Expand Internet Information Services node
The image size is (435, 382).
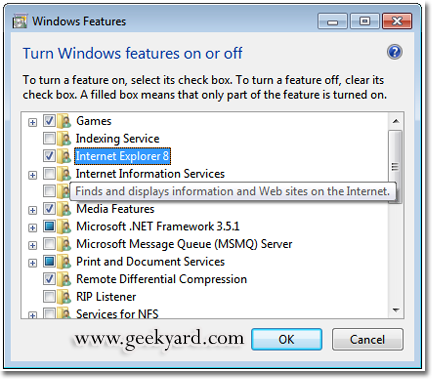[32, 175]
